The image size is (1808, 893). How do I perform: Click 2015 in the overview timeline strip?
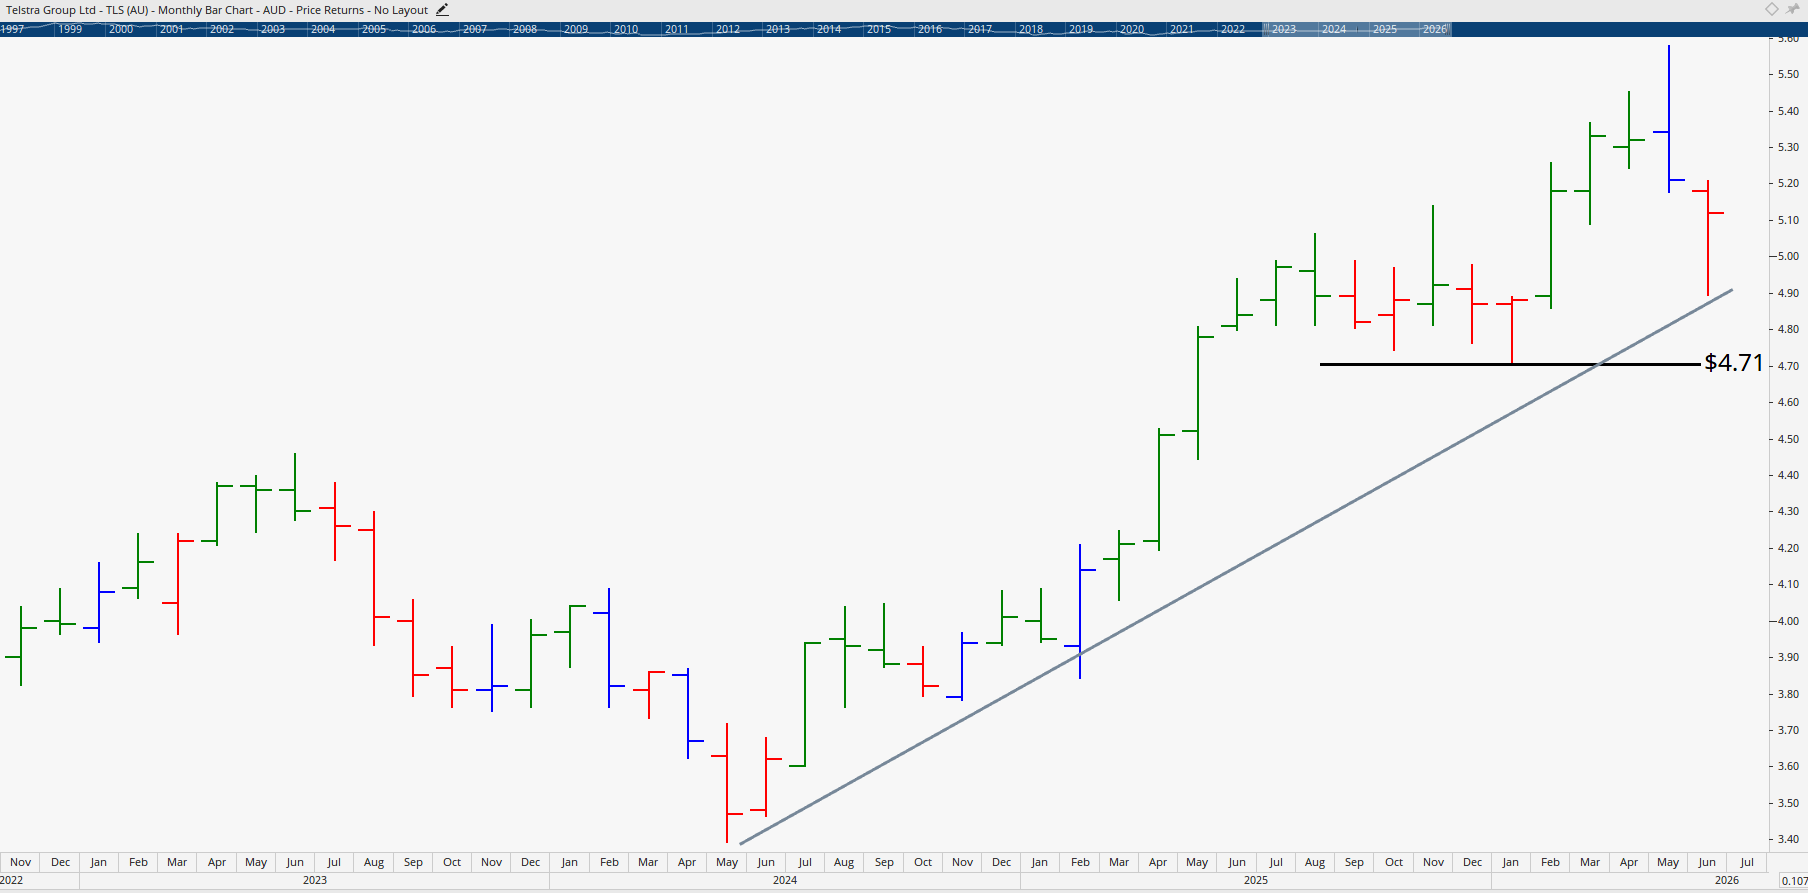pos(879,29)
